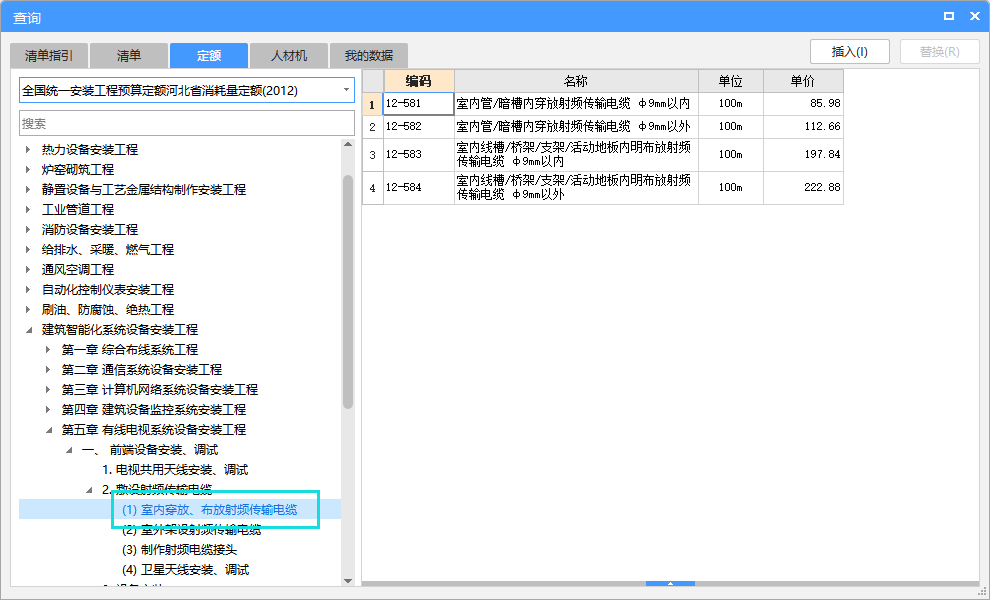This screenshot has width=990, height=600.
Task: Click price cell 85.98
Action: click(x=803, y=104)
